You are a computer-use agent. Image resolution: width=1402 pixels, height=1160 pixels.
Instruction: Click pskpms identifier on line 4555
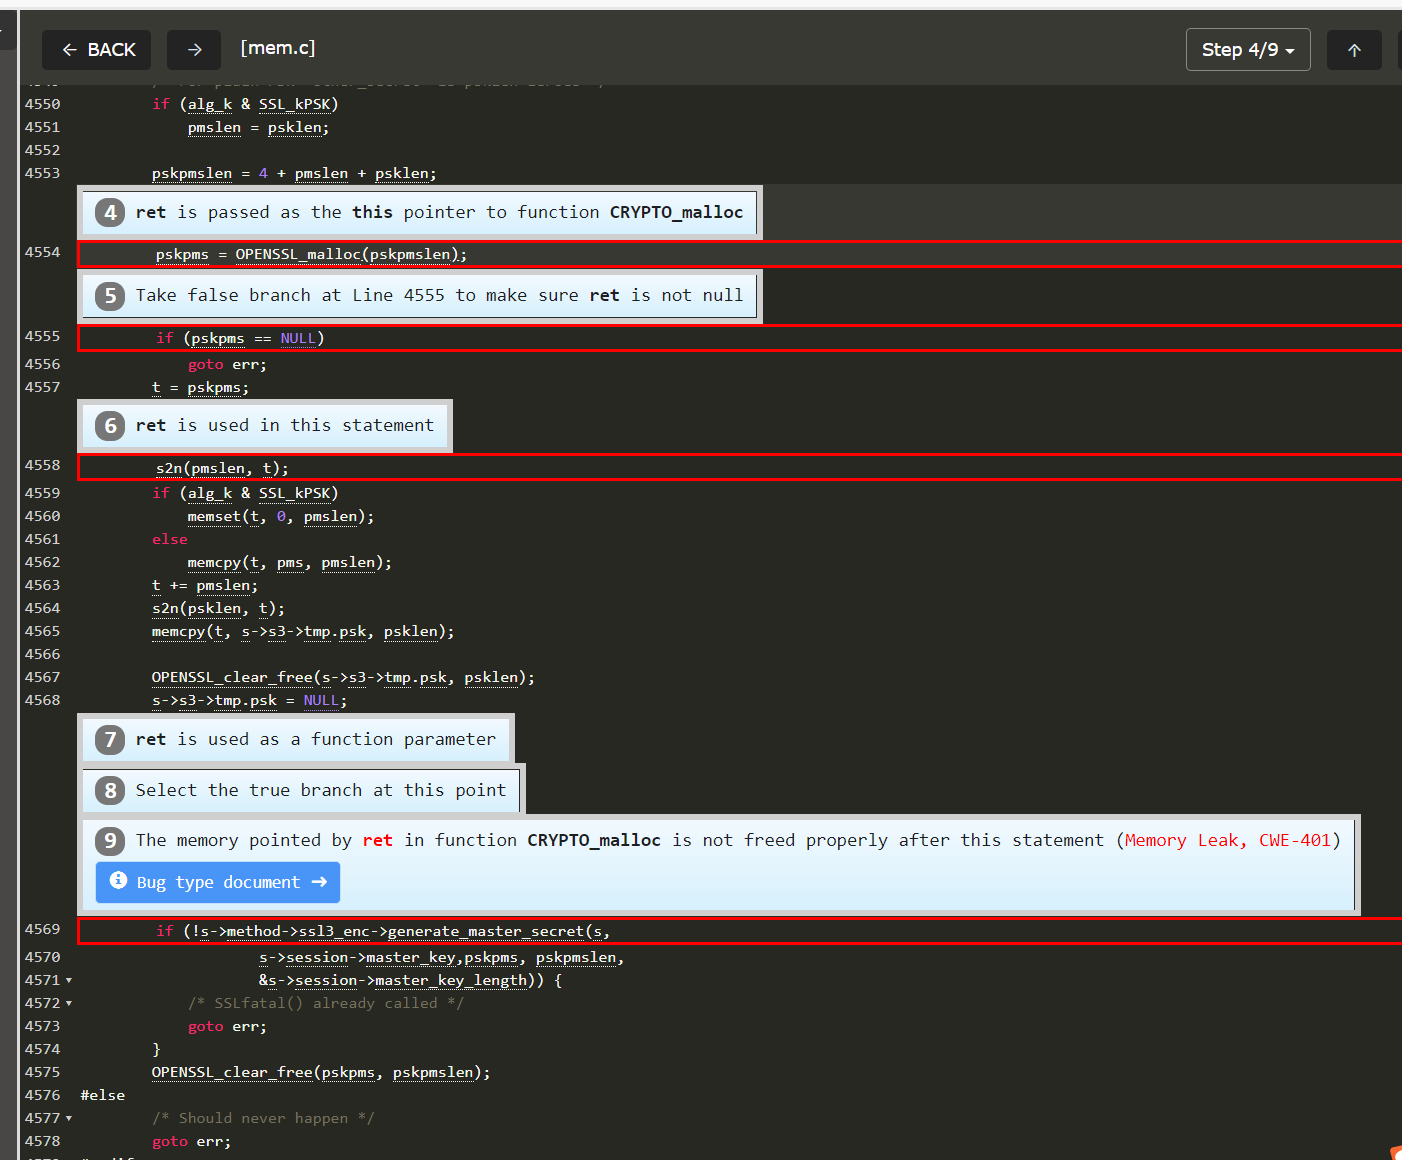[x=218, y=339]
